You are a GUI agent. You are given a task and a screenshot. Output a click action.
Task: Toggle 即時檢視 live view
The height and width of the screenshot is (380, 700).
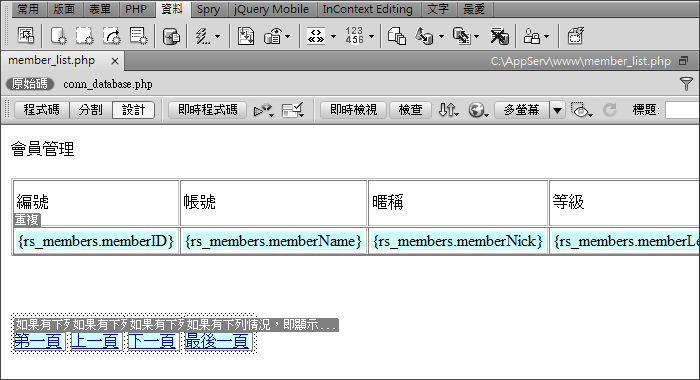point(354,110)
